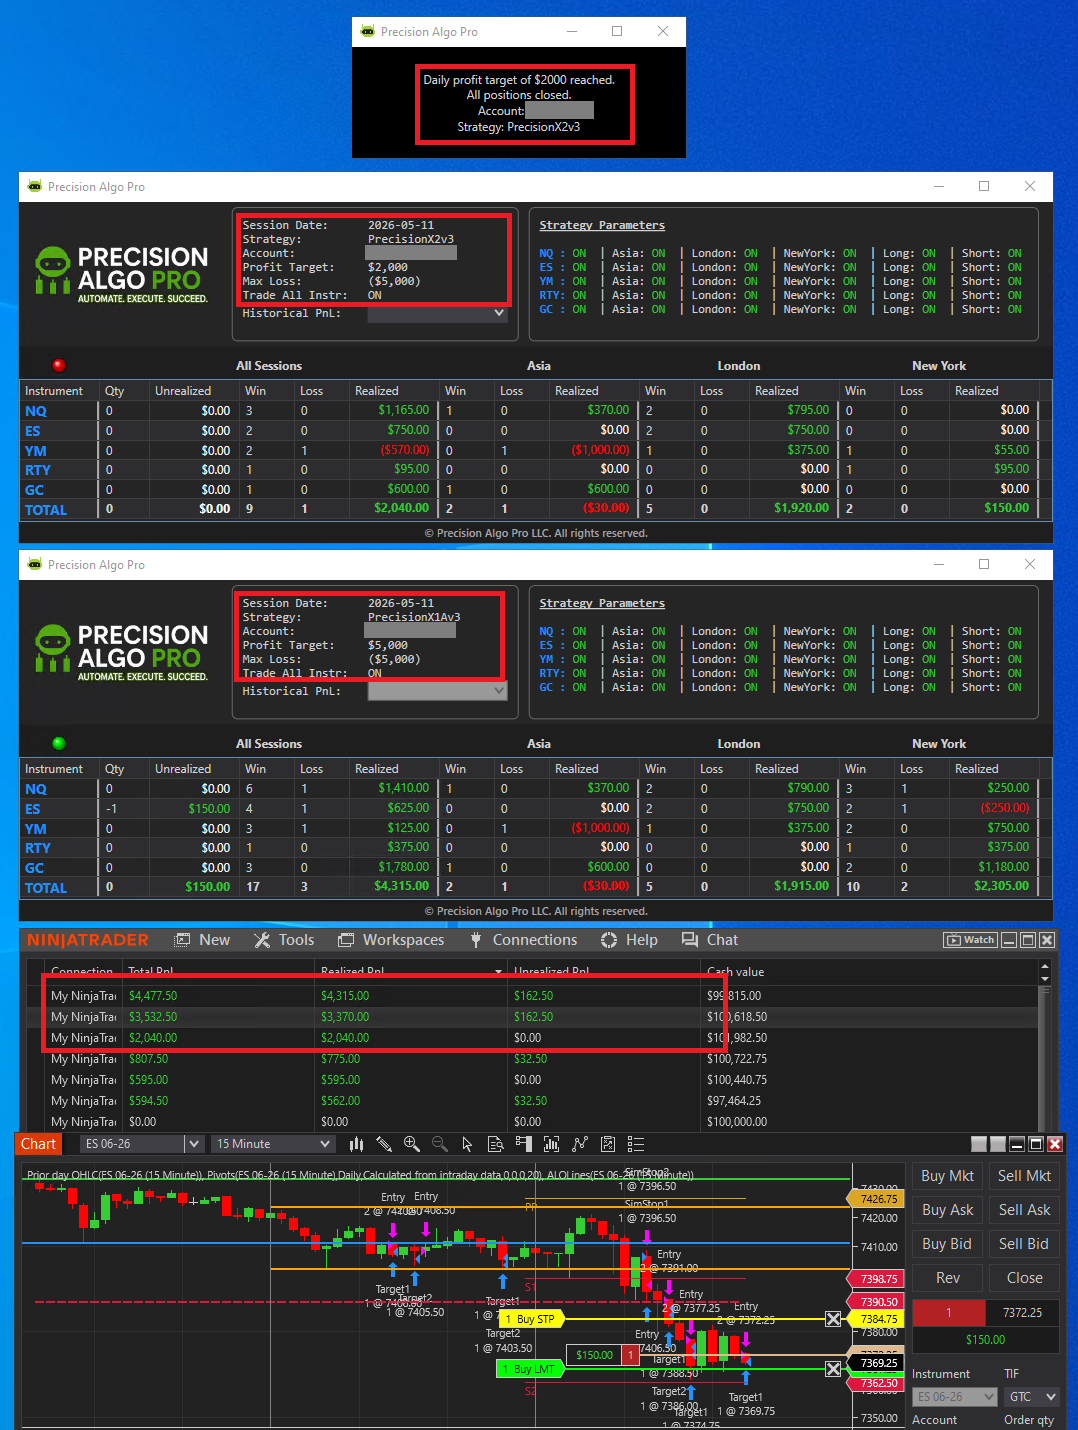Screen dimensions: 1078x1430
Task: Click the zoom out magnifier icon
Action: pos(439,1144)
